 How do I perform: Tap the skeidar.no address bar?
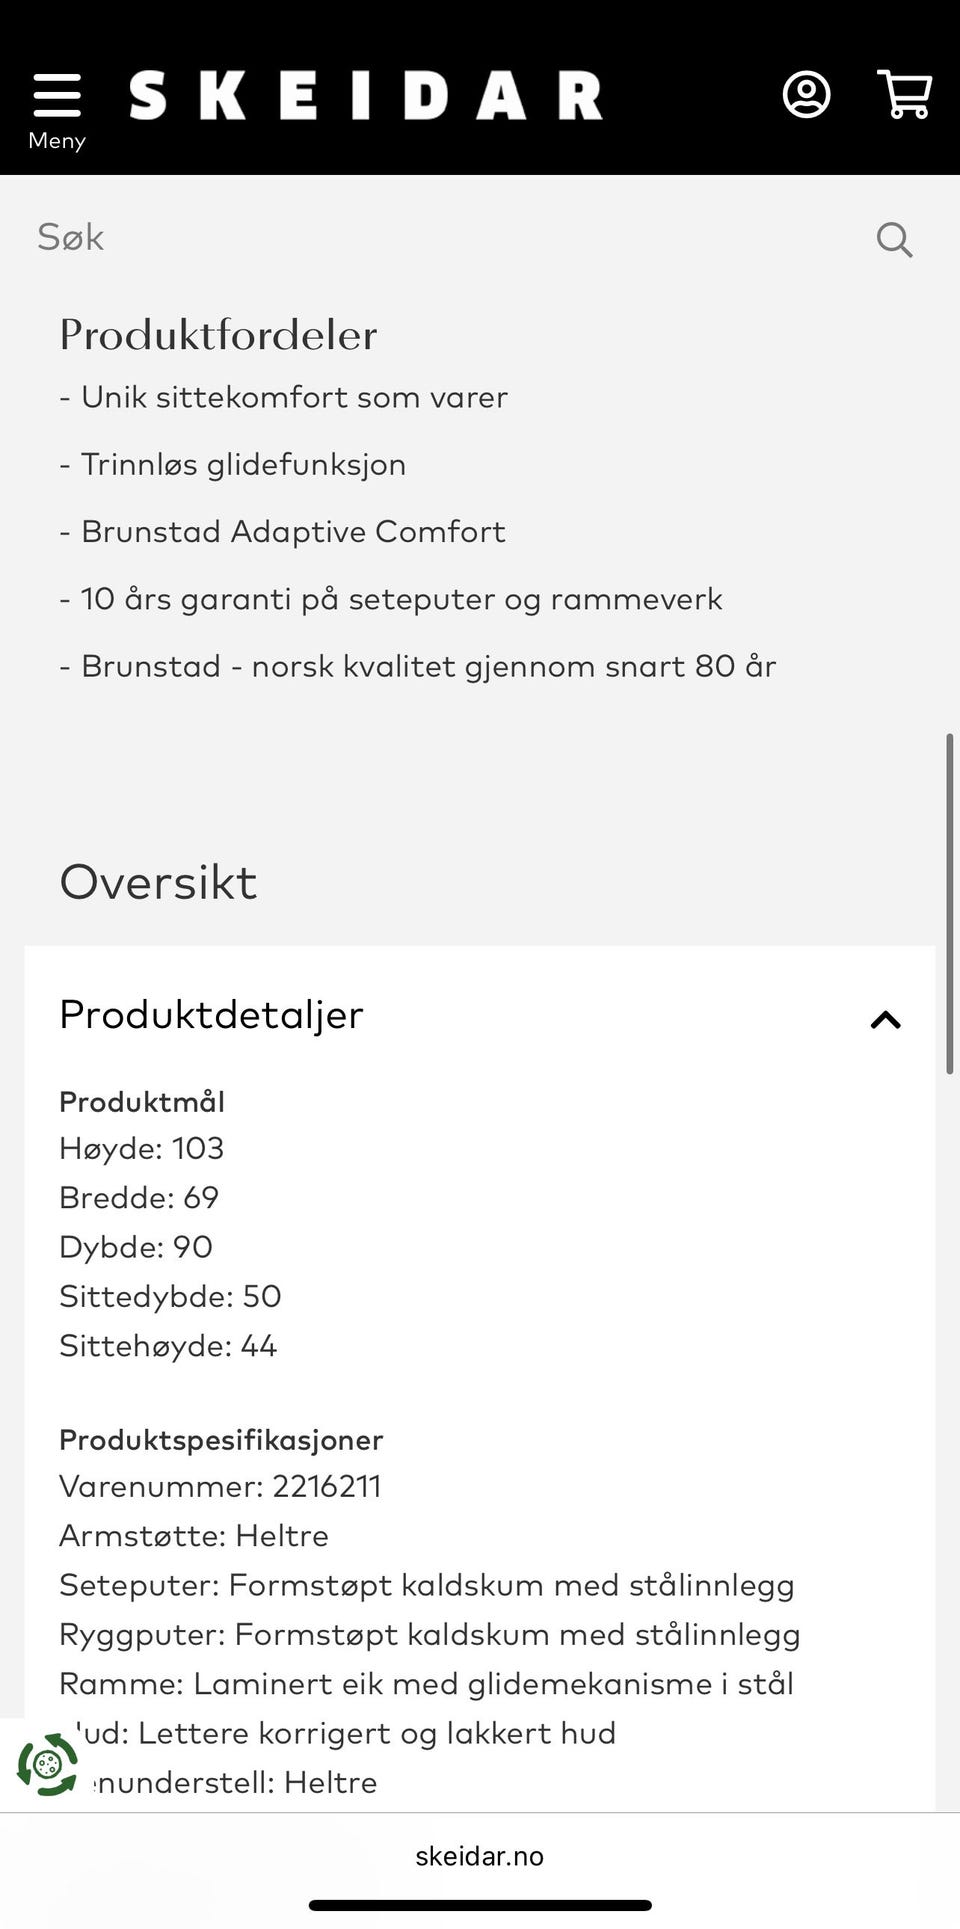(480, 1856)
